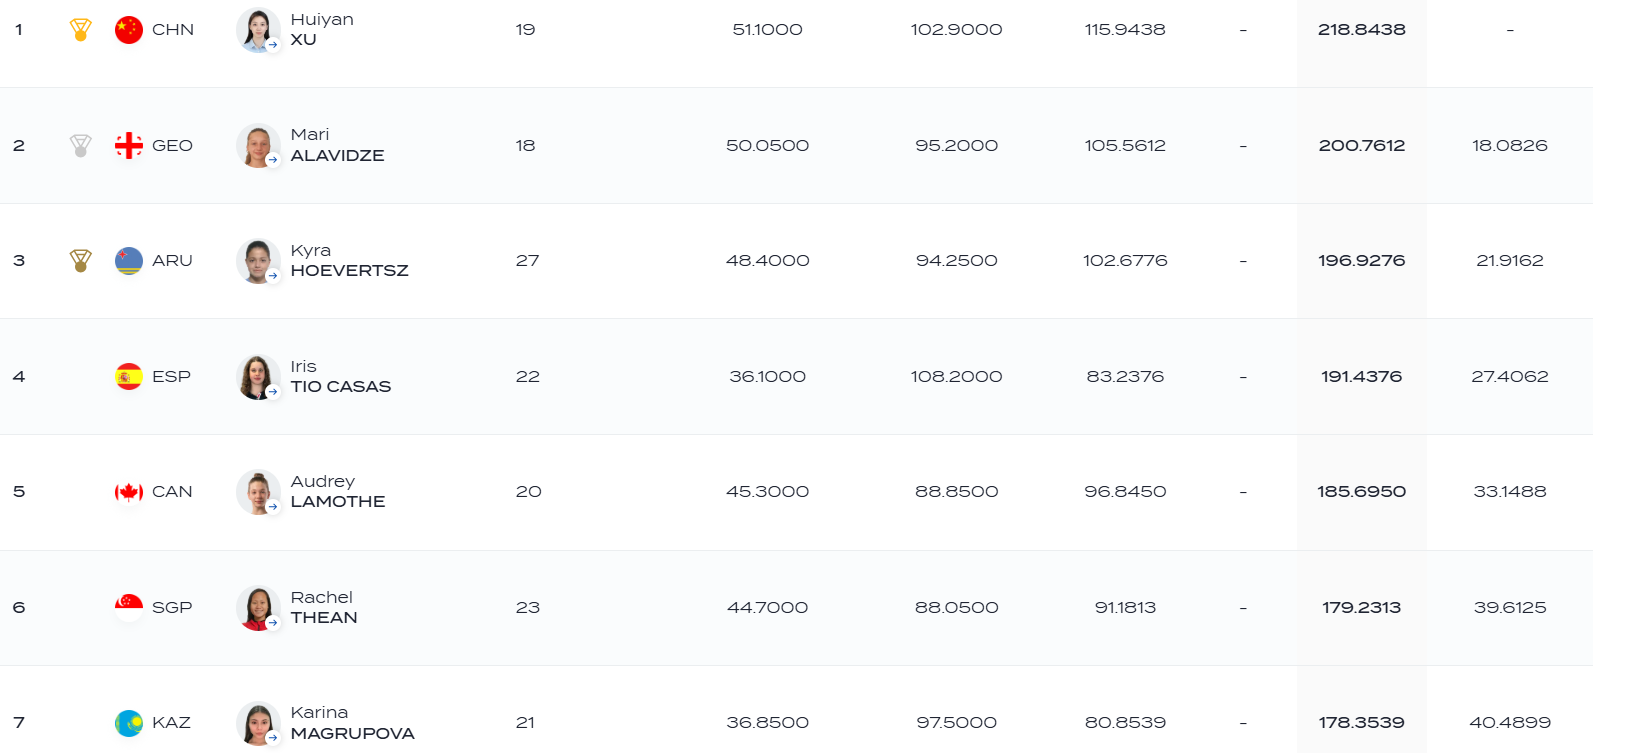Open Huiyan XU athlete profile photo
Screen dimensions: 1642x753
coord(258,30)
